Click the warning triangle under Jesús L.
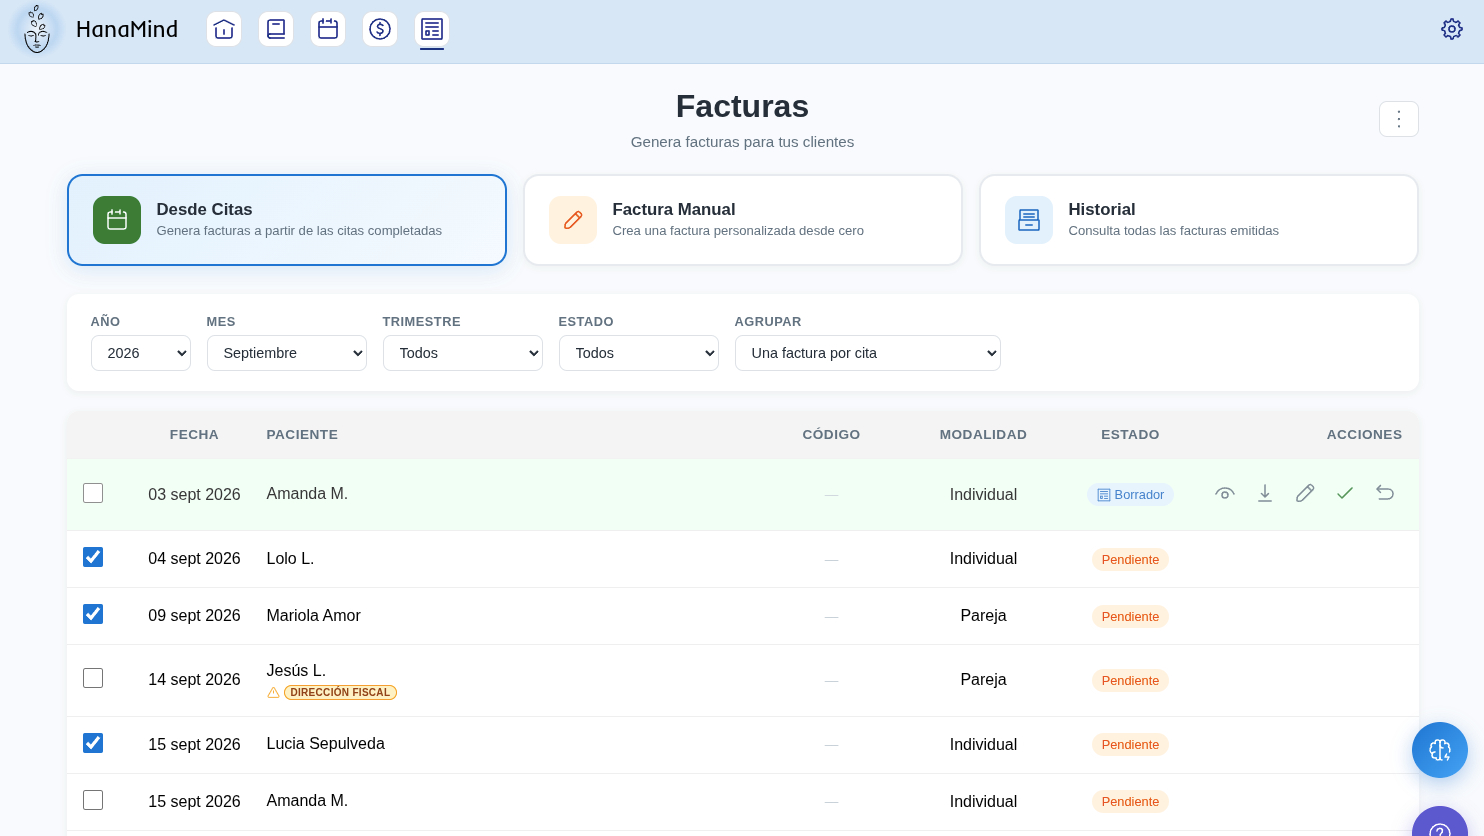 pyautogui.click(x=273, y=692)
